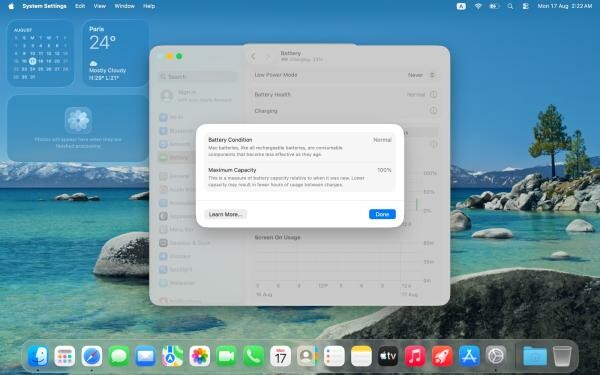Select Wi-Fi in the settings sidebar
The height and width of the screenshot is (375, 600).
pos(197,117)
